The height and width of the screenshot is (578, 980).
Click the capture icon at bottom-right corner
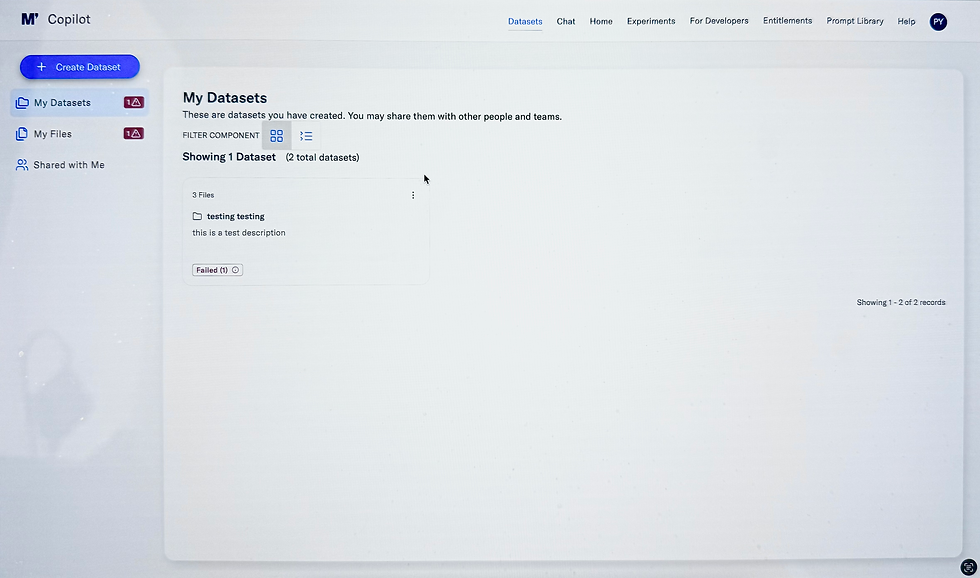point(968,567)
